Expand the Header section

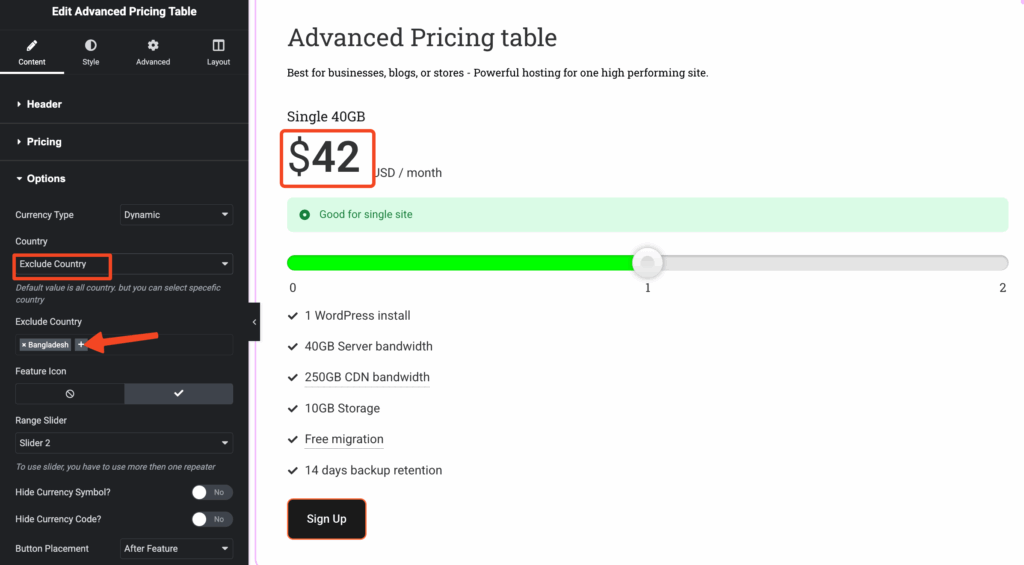point(44,104)
